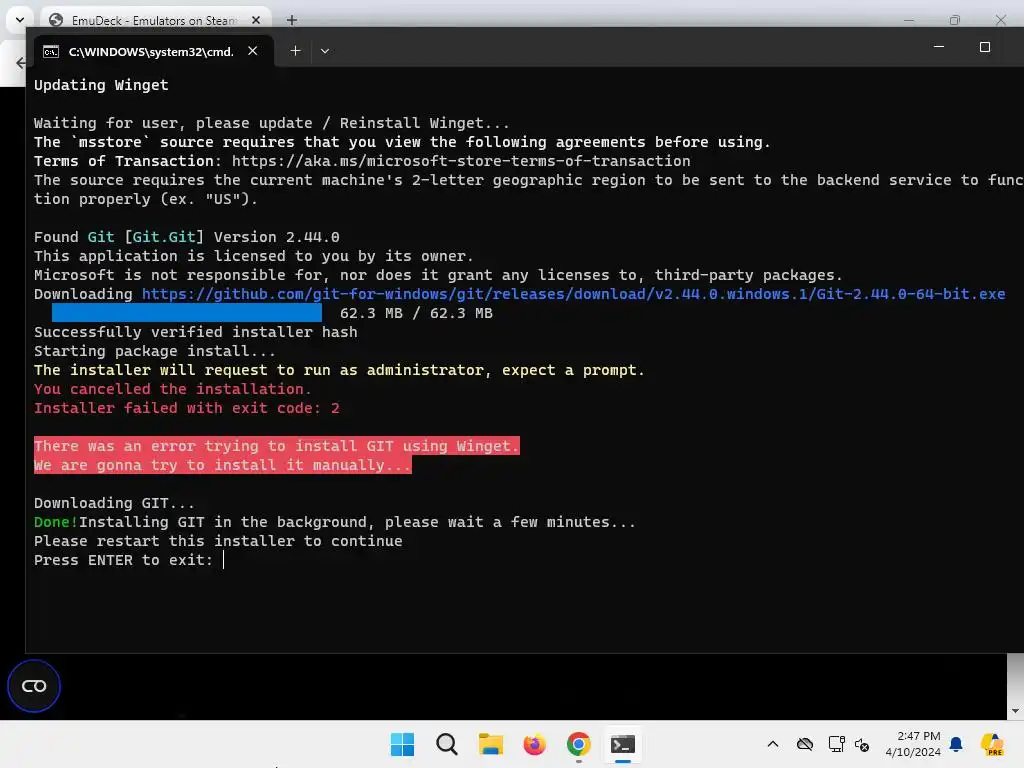1024x768 pixels.
Task: Open Windows Search from the taskbar
Action: [x=447, y=744]
